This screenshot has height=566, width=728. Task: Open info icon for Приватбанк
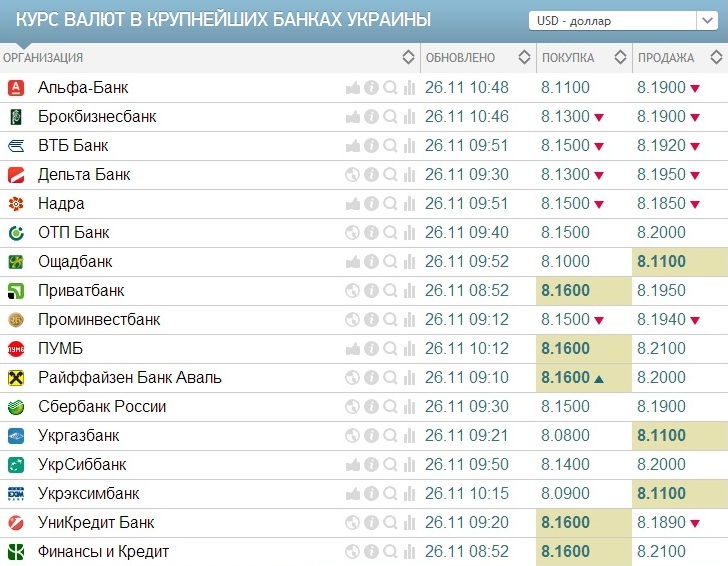371,291
